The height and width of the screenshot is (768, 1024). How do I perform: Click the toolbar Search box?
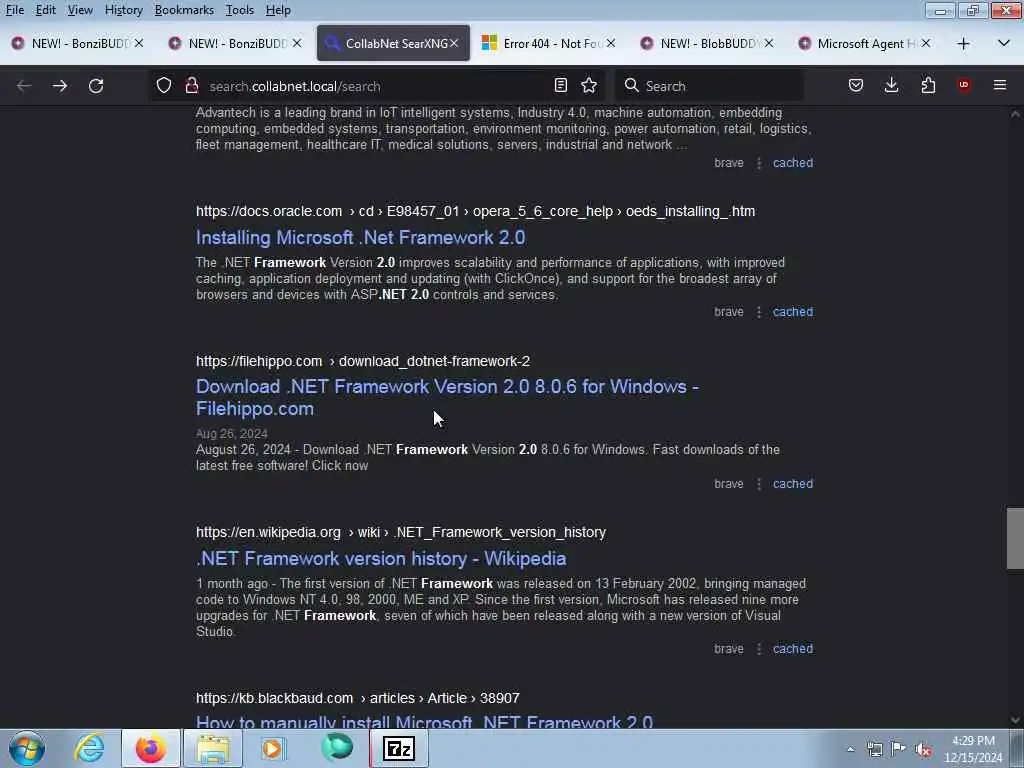point(710,86)
